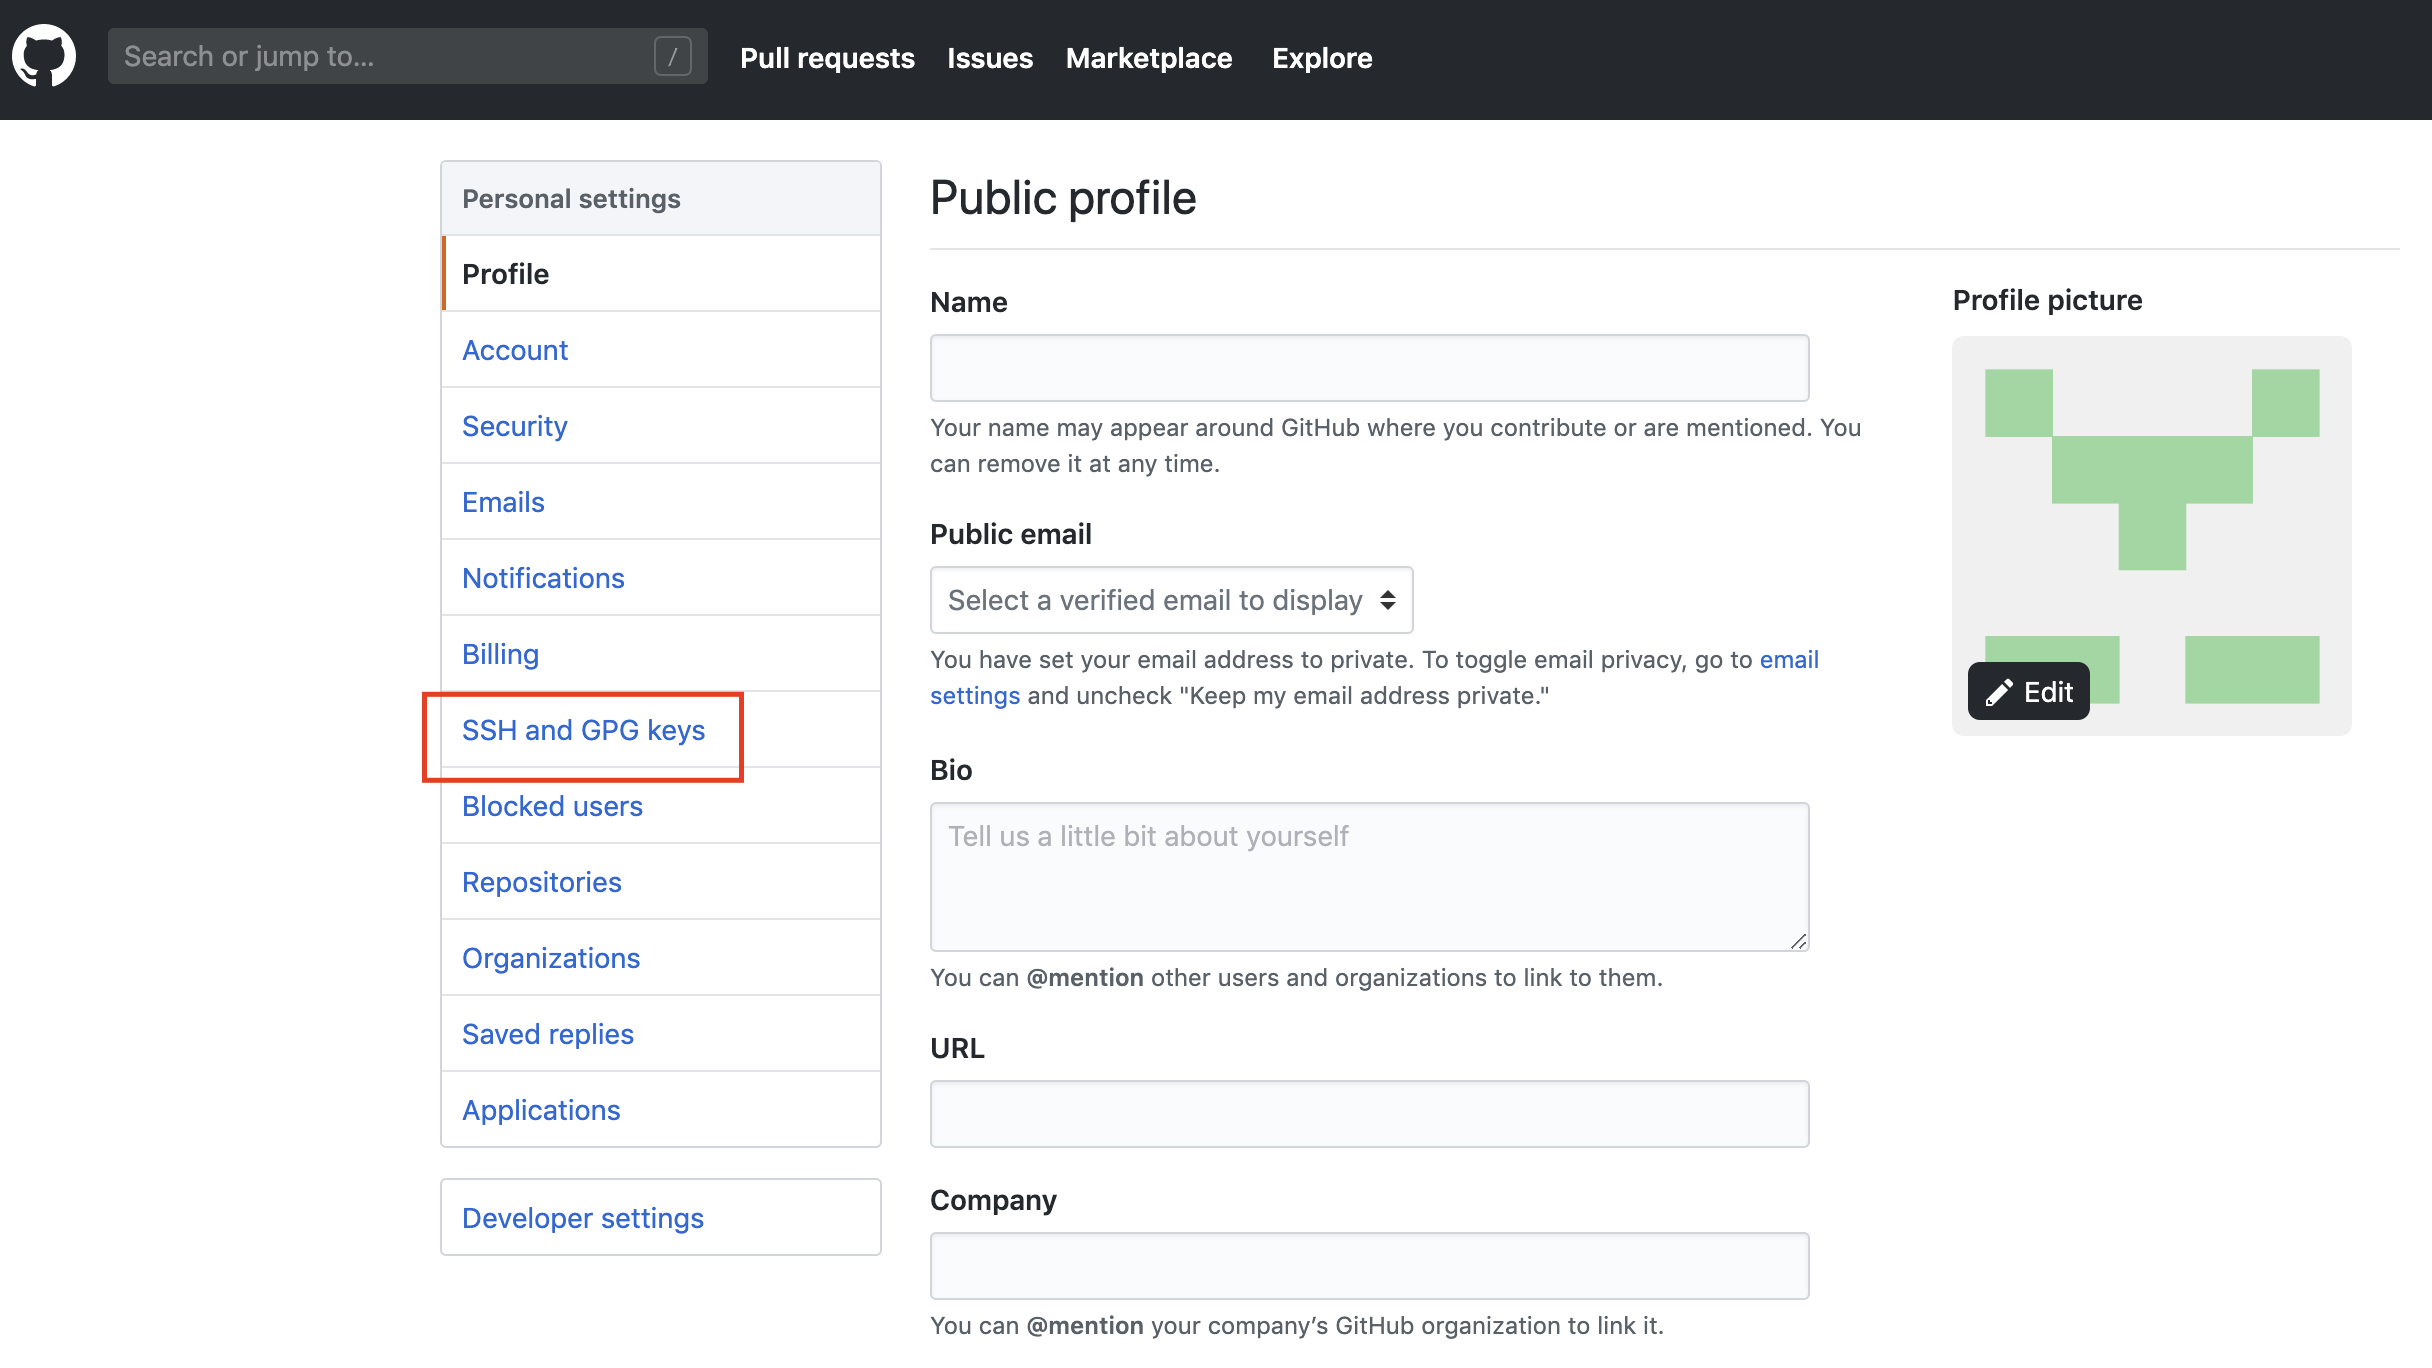Image resolution: width=2432 pixels, height=1368 pixels.
Task: Click the Edit pencil on profile picture
Action: 2028,691
